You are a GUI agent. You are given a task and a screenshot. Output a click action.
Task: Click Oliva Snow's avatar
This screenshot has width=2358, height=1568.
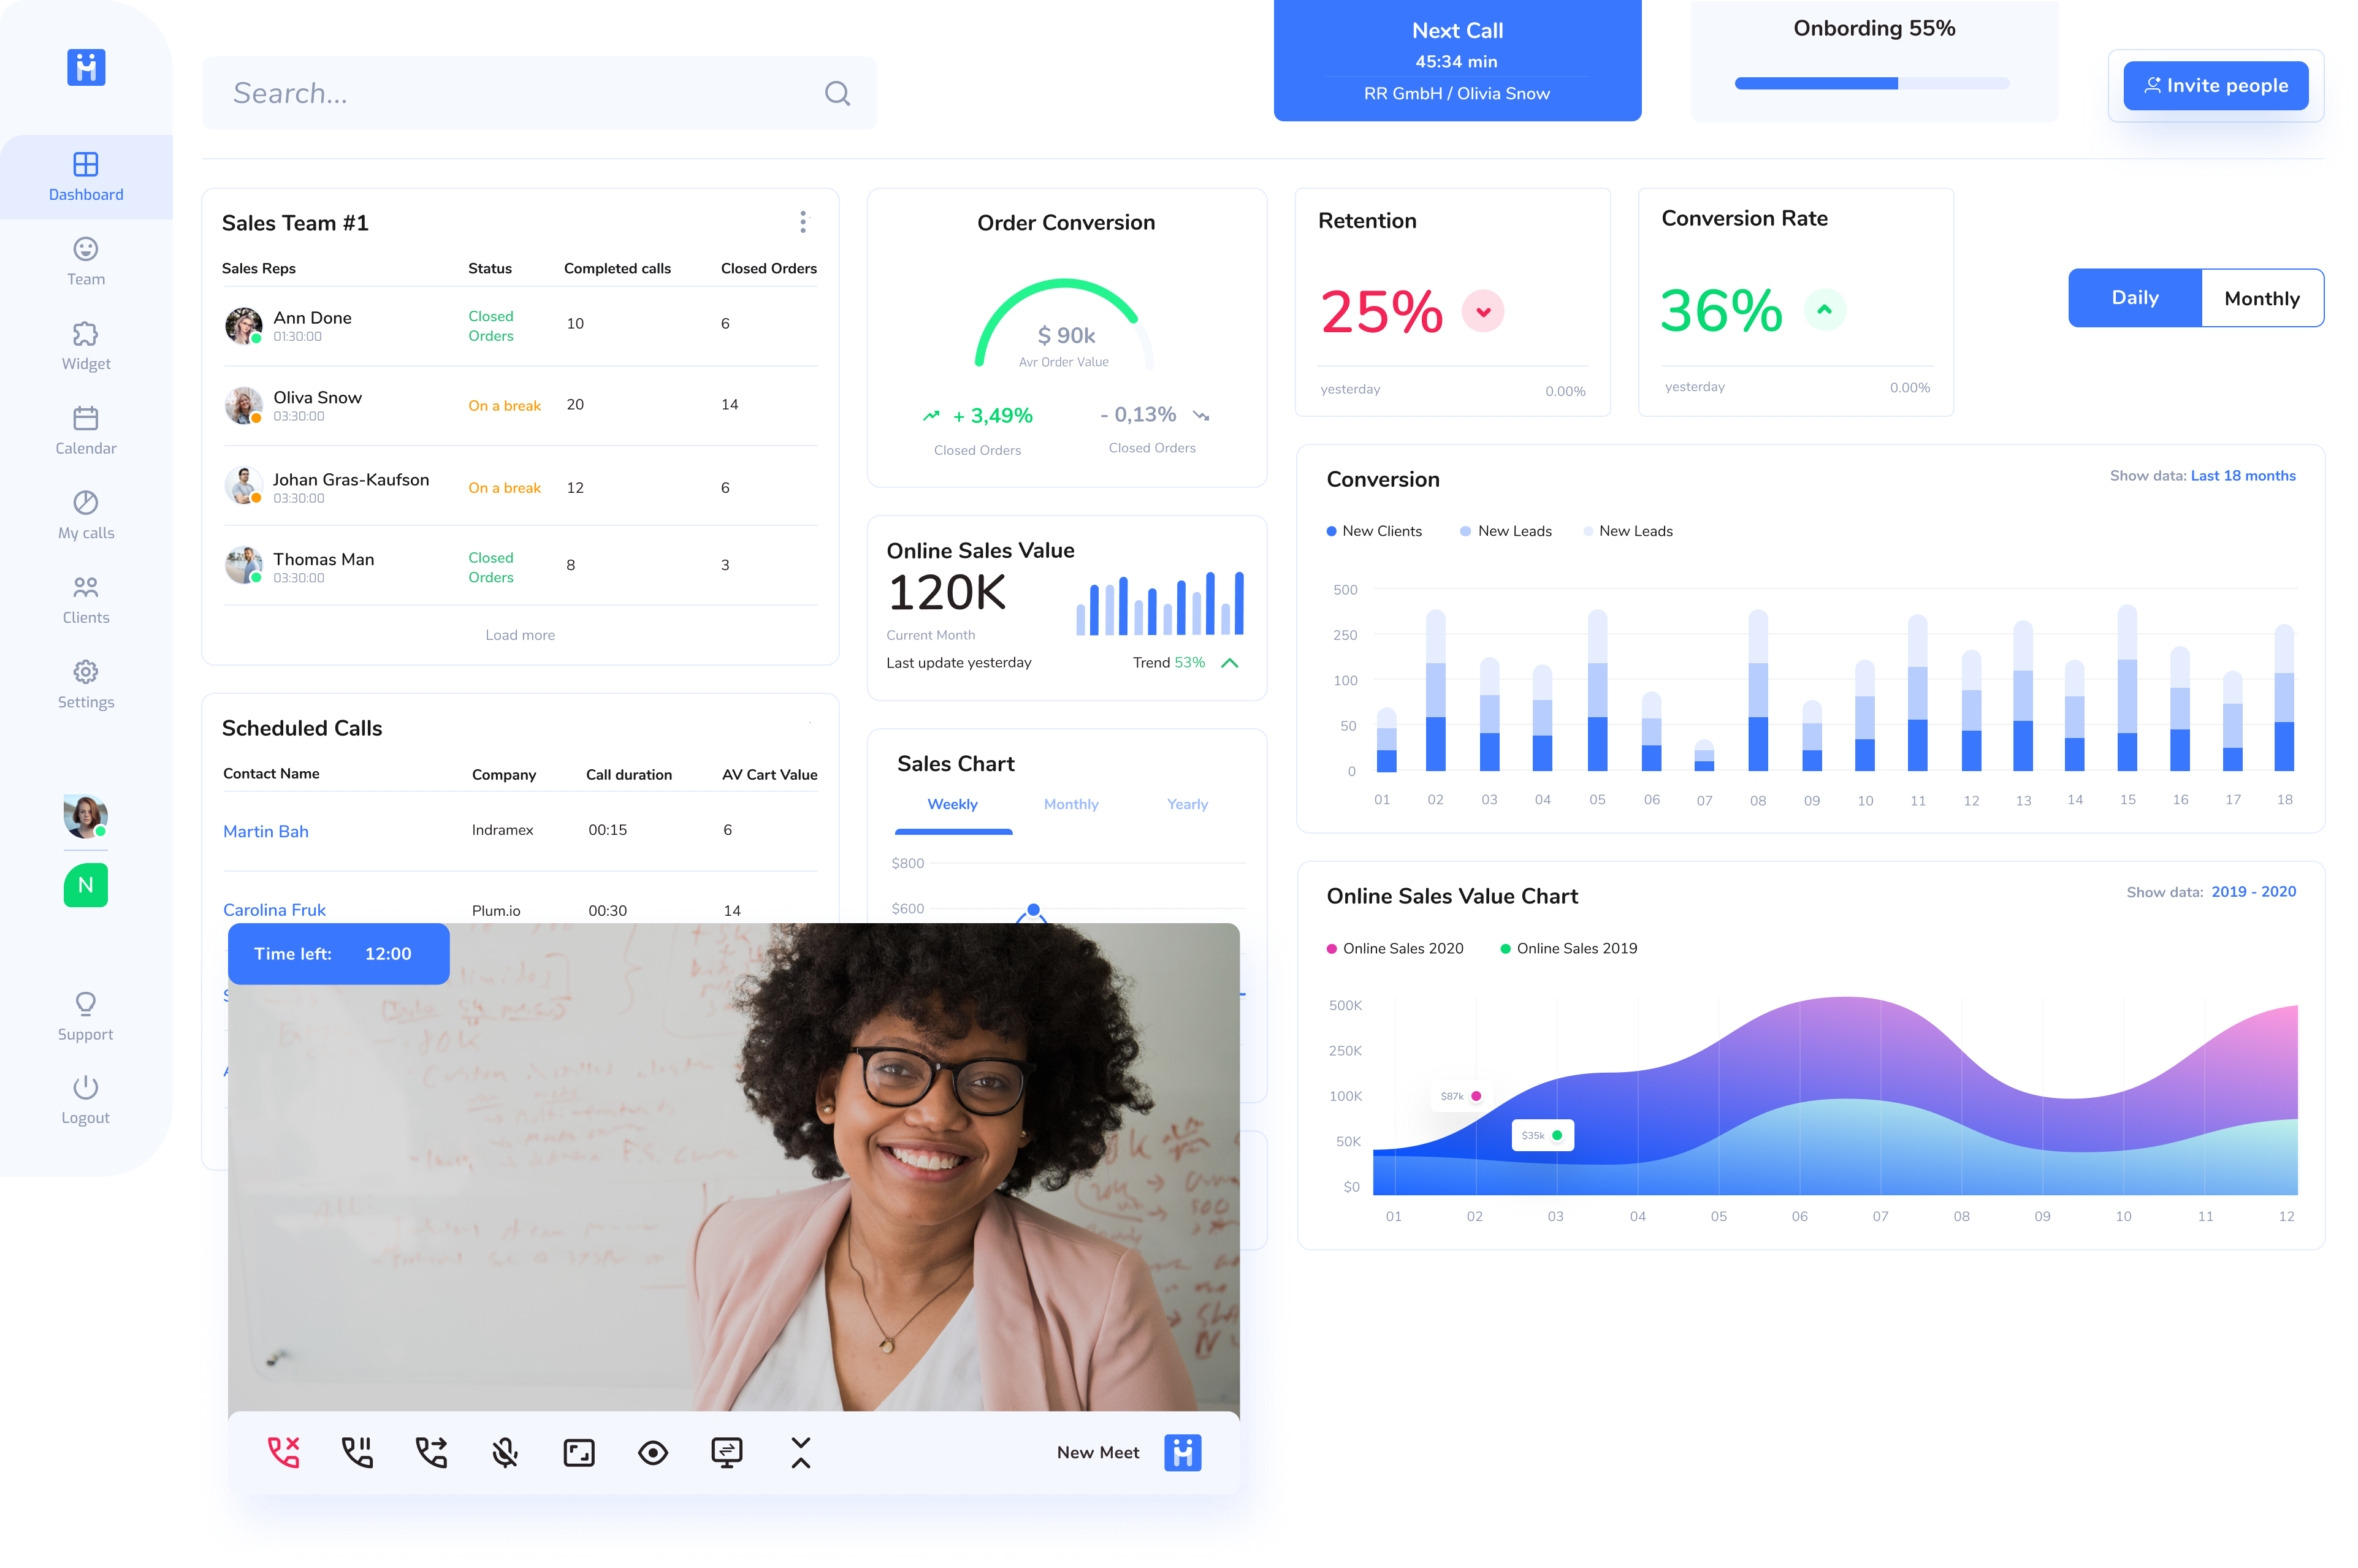point(244,405)
